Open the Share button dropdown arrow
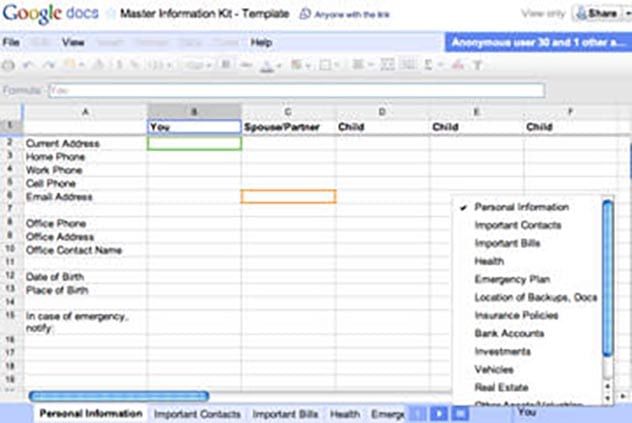Screen dimensions: 632x423 coord(627,14)
